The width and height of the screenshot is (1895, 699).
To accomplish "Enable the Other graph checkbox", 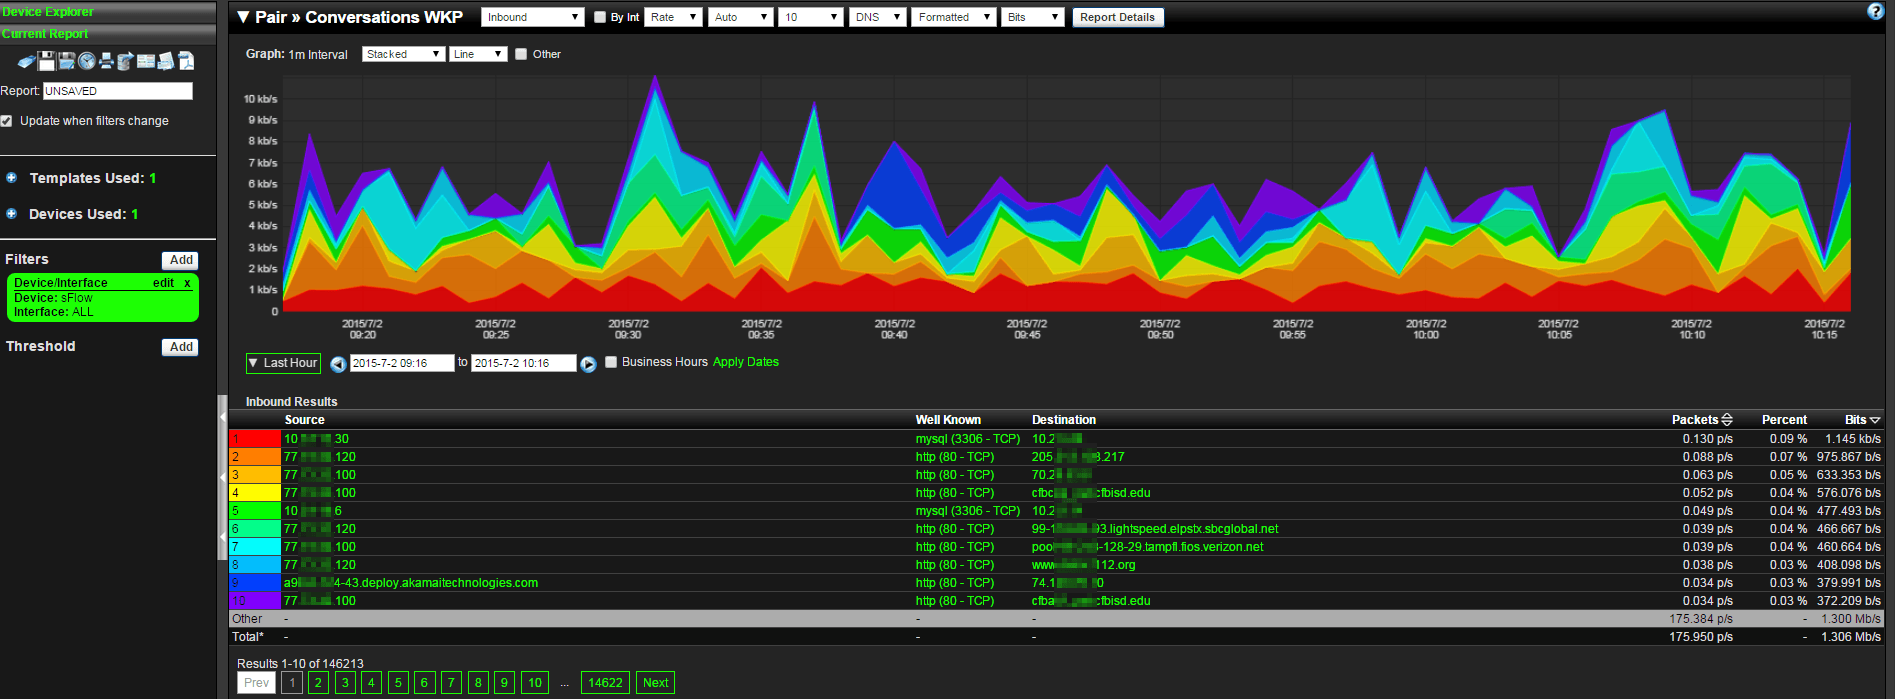I will point(521,54).
